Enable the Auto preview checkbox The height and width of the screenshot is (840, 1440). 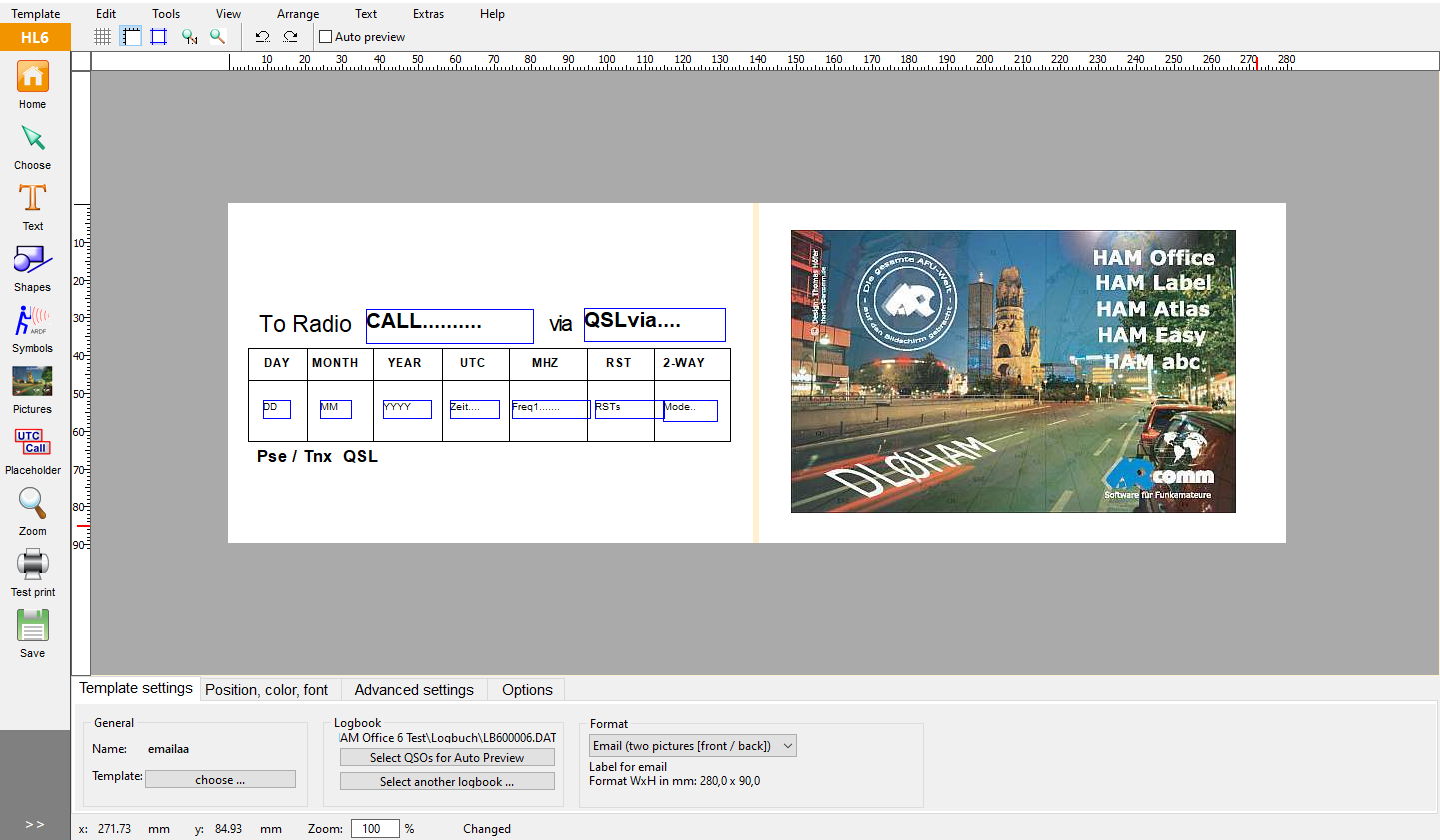[325, 37]
